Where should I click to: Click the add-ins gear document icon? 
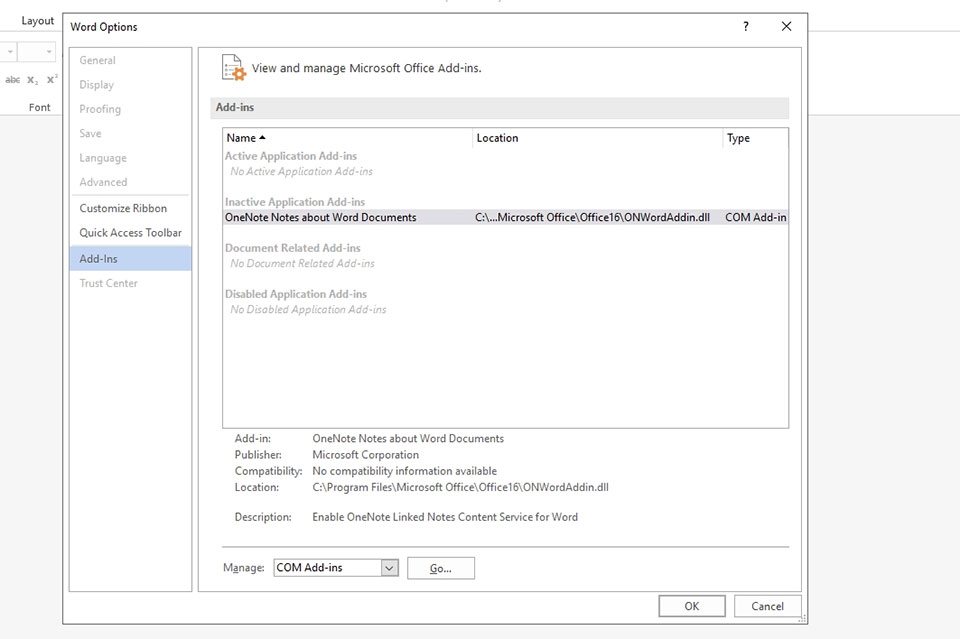pos(233,68)
